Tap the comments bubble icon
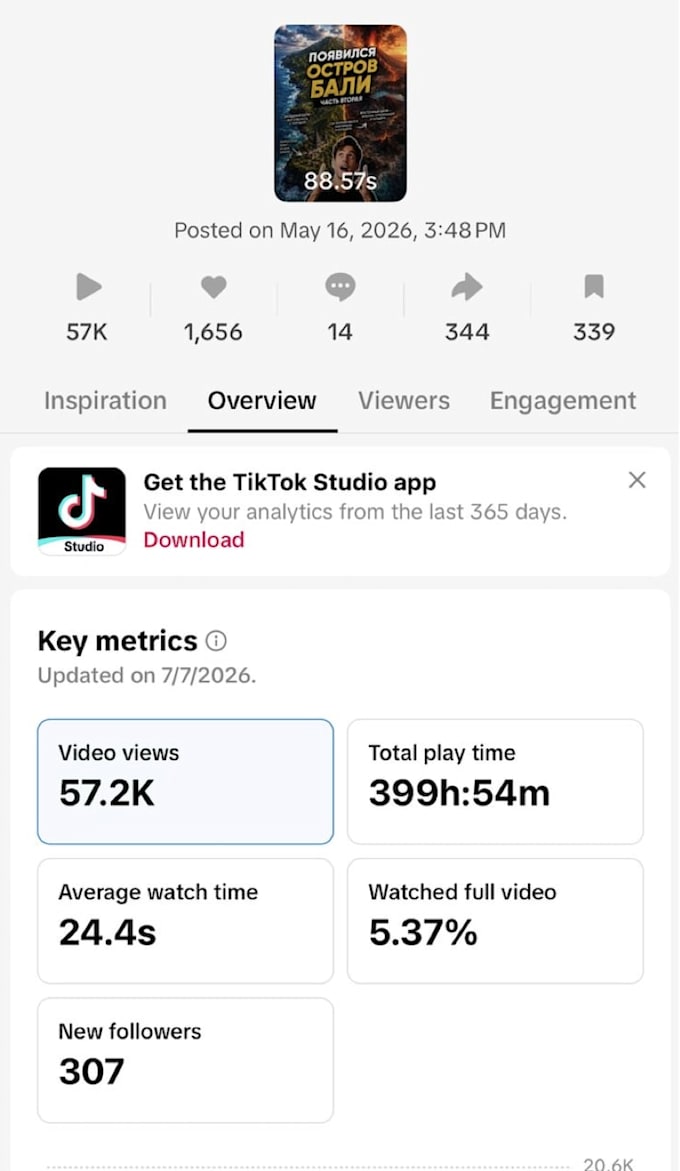 pyautogui.click(x=340, y=287)
